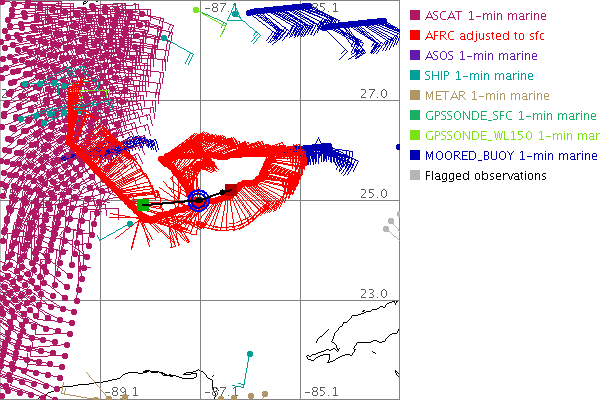Screen dimensions: 600x400
Task: Click the green square marker on the track
Action: (144, 205)
